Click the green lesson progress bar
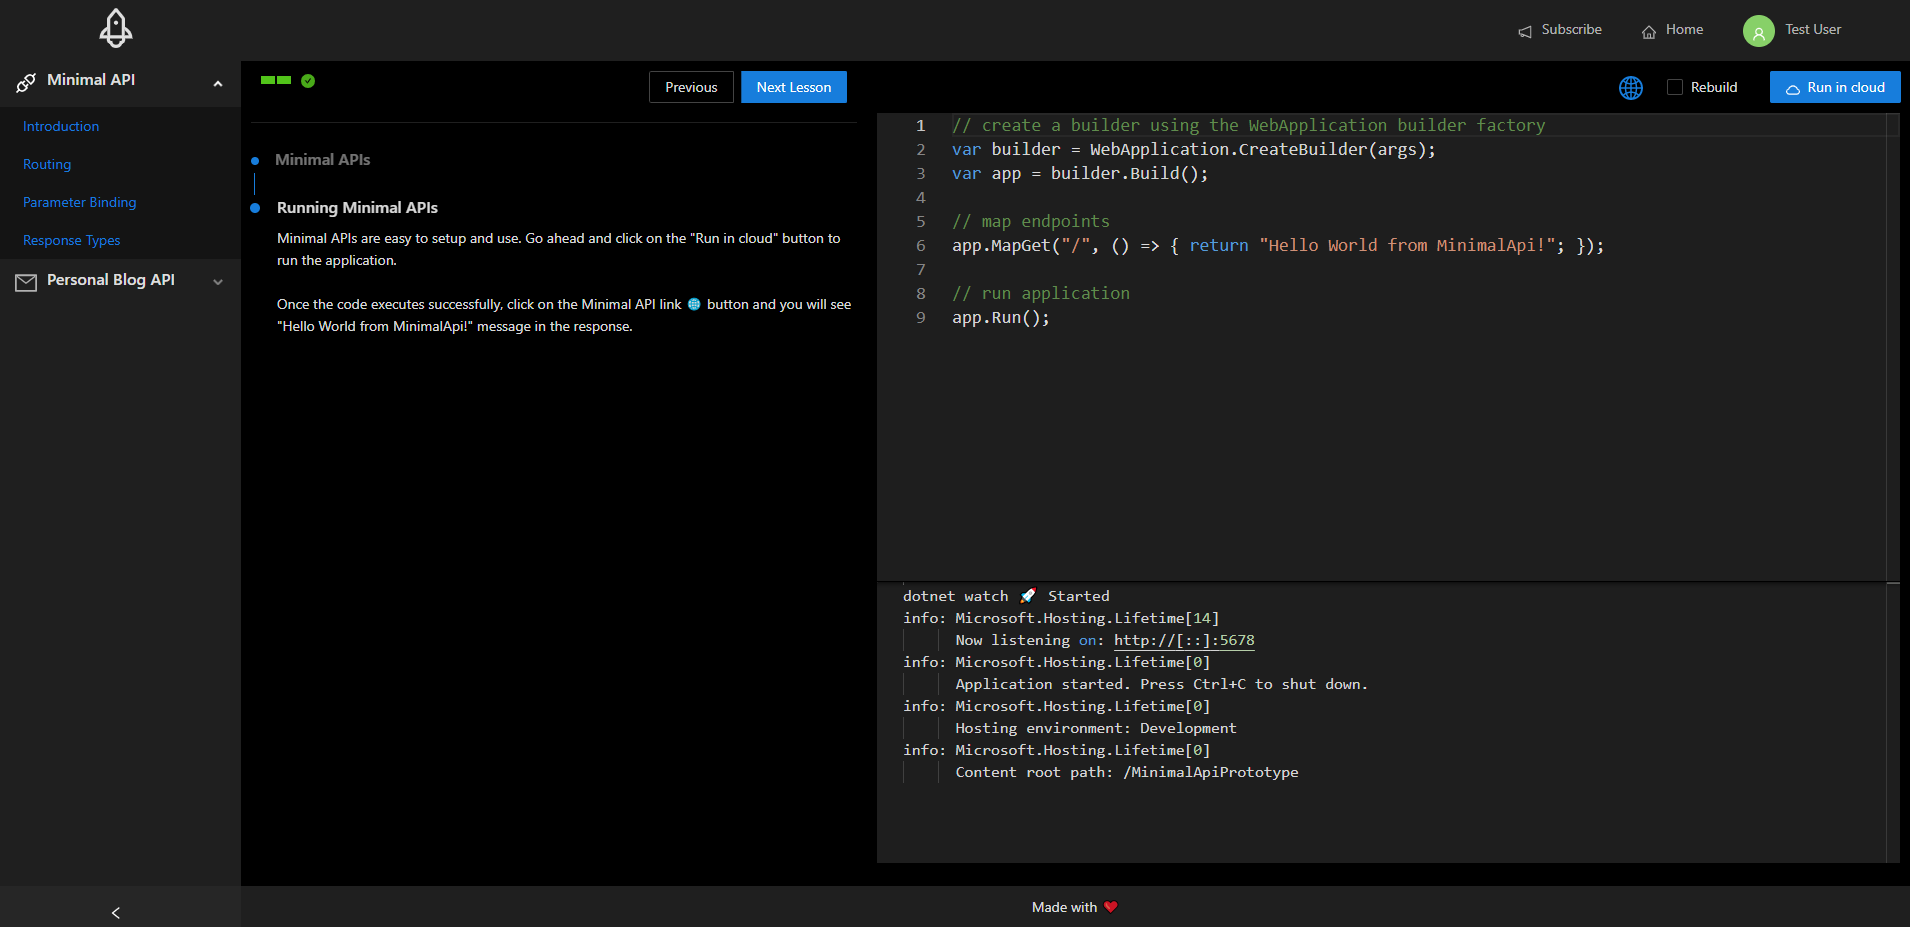1910x927 pixels. click(276, 80)
